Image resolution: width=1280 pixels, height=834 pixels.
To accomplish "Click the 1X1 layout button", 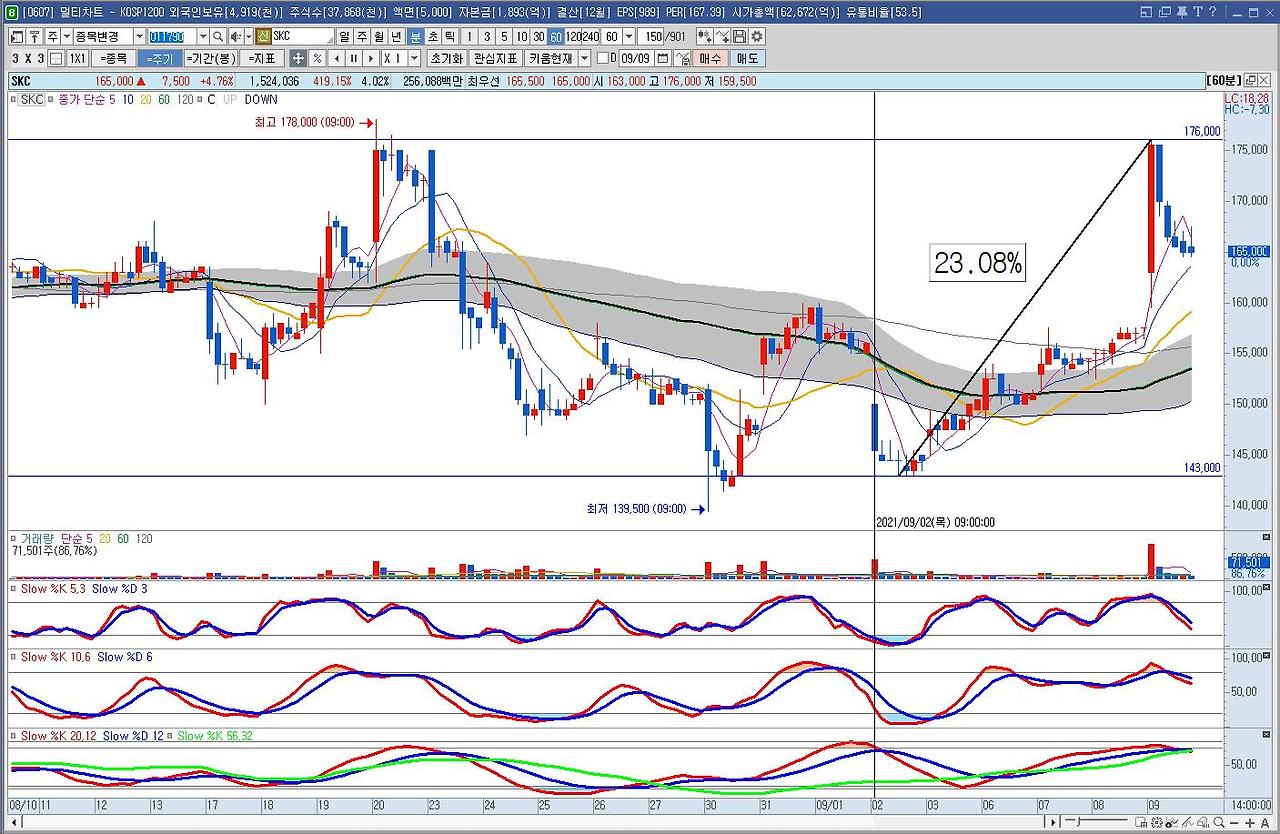I will tap(78, 58).
